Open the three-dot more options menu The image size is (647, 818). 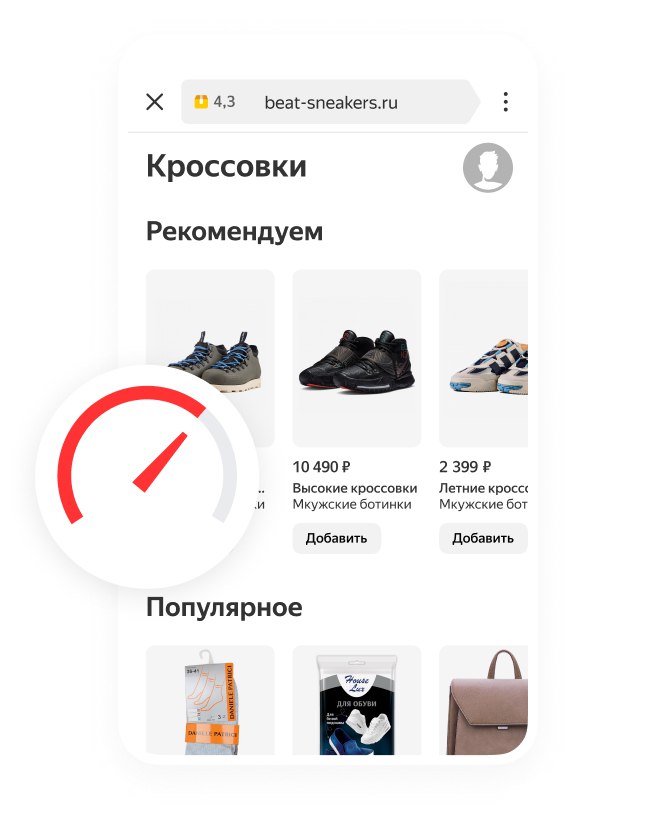pos(505,102)
